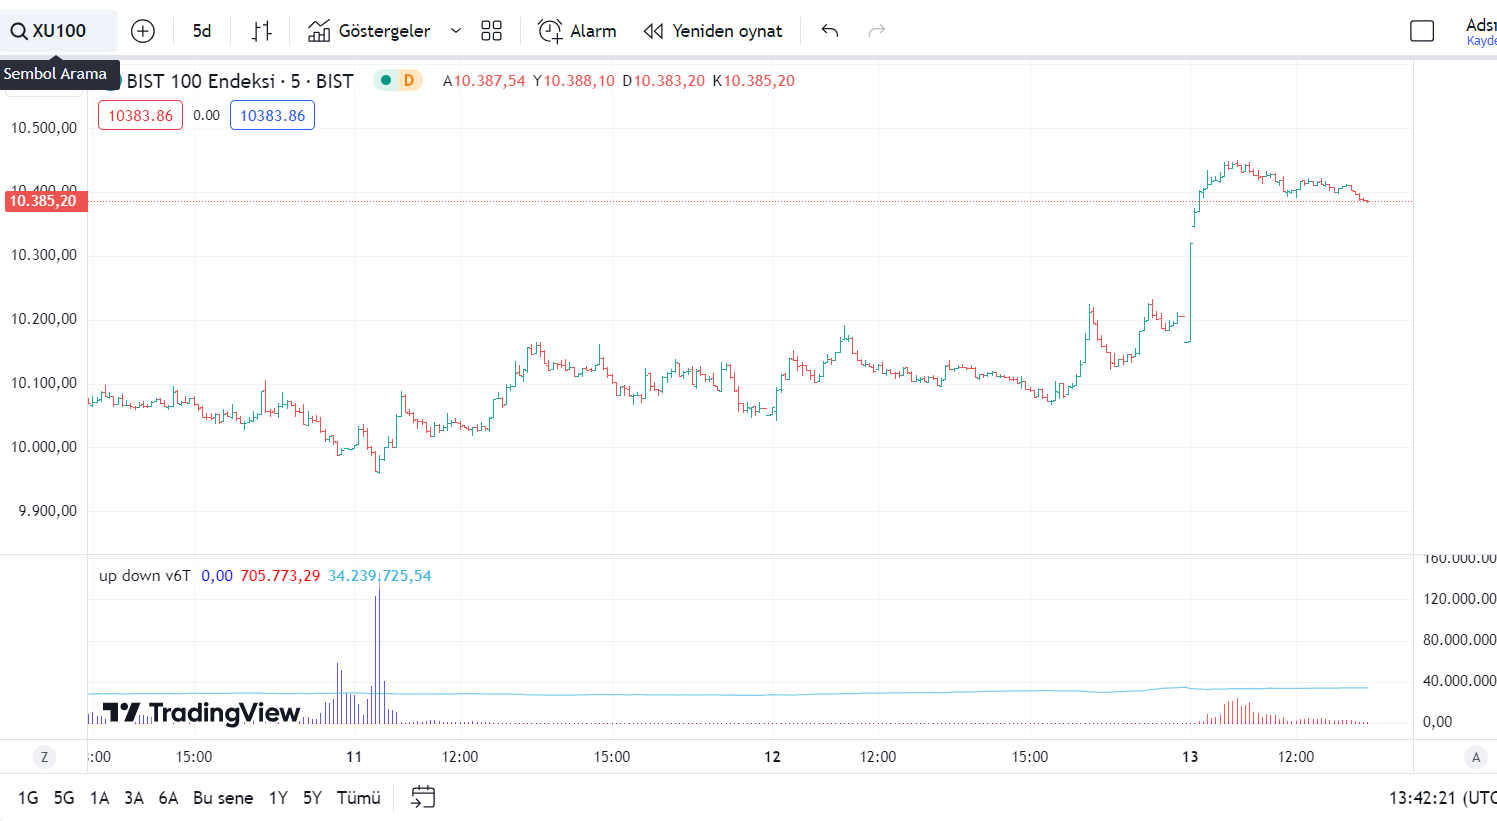The height and width of the screenshot is (821, 1497).
Task: Open the Göstergeler indicators panel
Action: pos(370,31)
